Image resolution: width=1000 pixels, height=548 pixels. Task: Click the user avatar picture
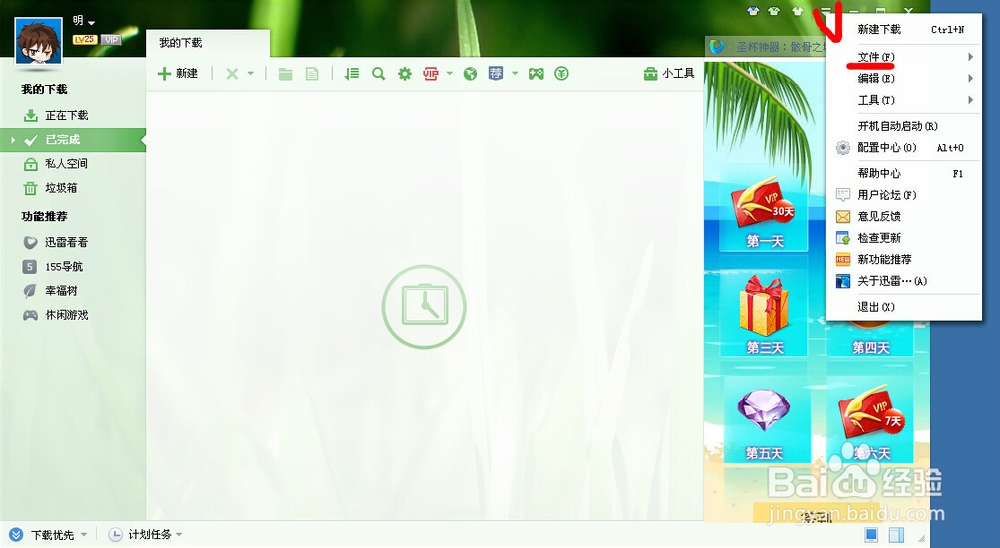tap(39, 41)
